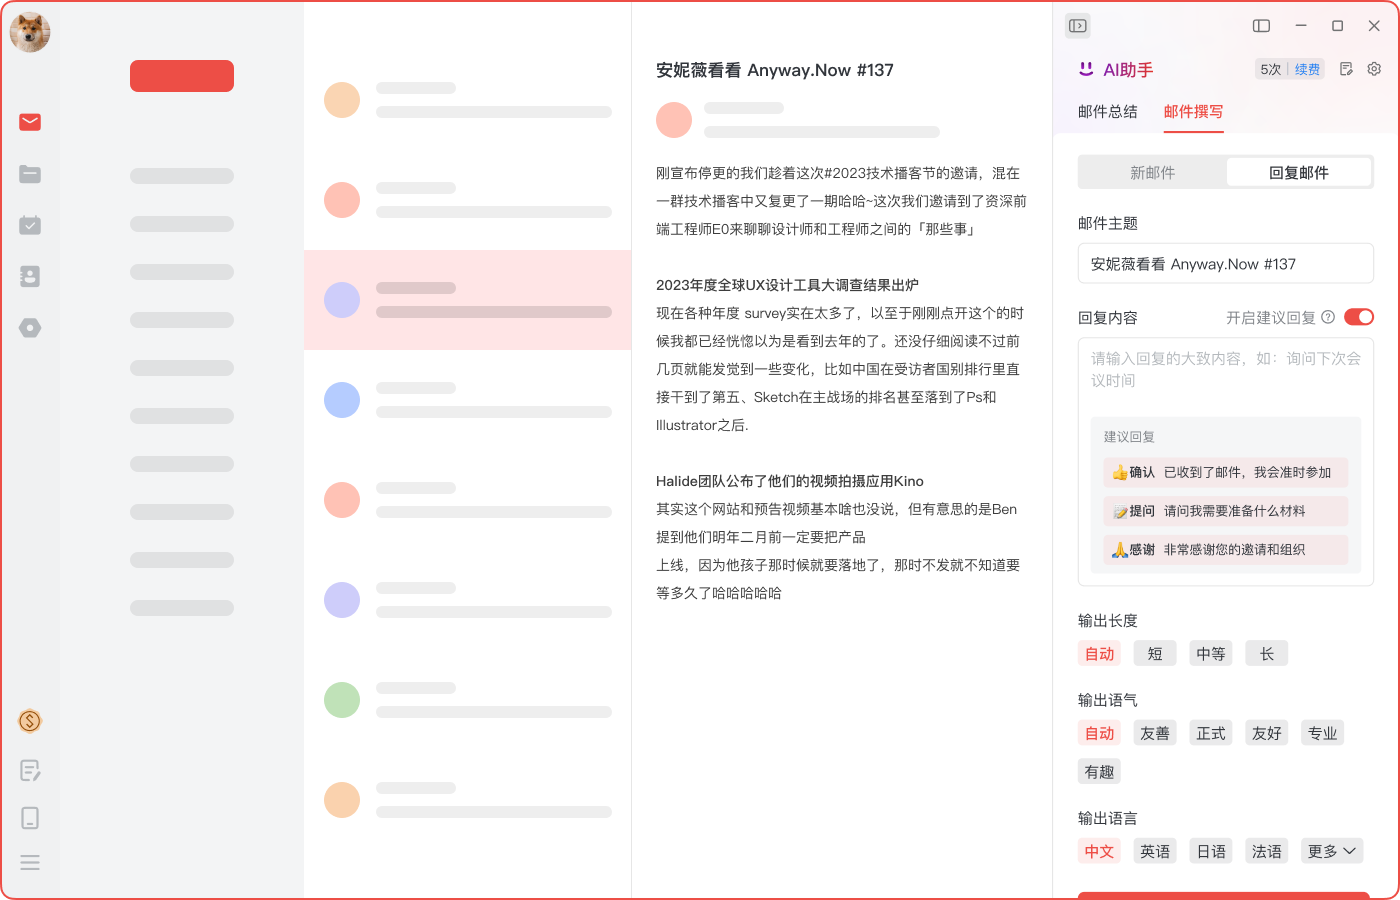This screenshot has height=900, width=1400.
Task: Click the golden coin icon near the bottom sidebar
Action: tap(29, 720)
